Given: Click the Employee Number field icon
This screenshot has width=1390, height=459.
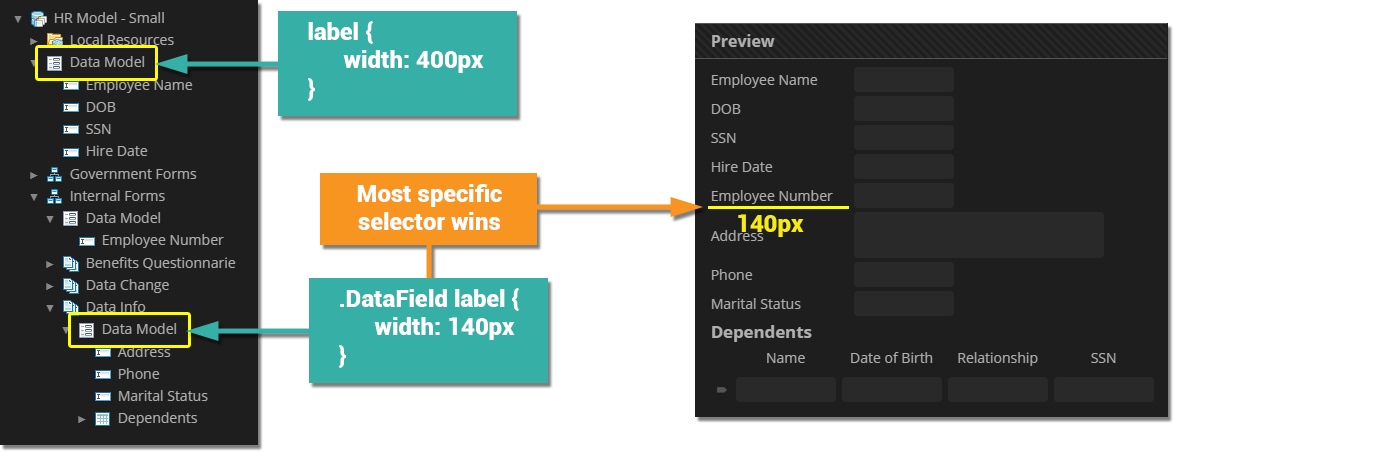Looking at the screenshot, I should coord(87,240).
